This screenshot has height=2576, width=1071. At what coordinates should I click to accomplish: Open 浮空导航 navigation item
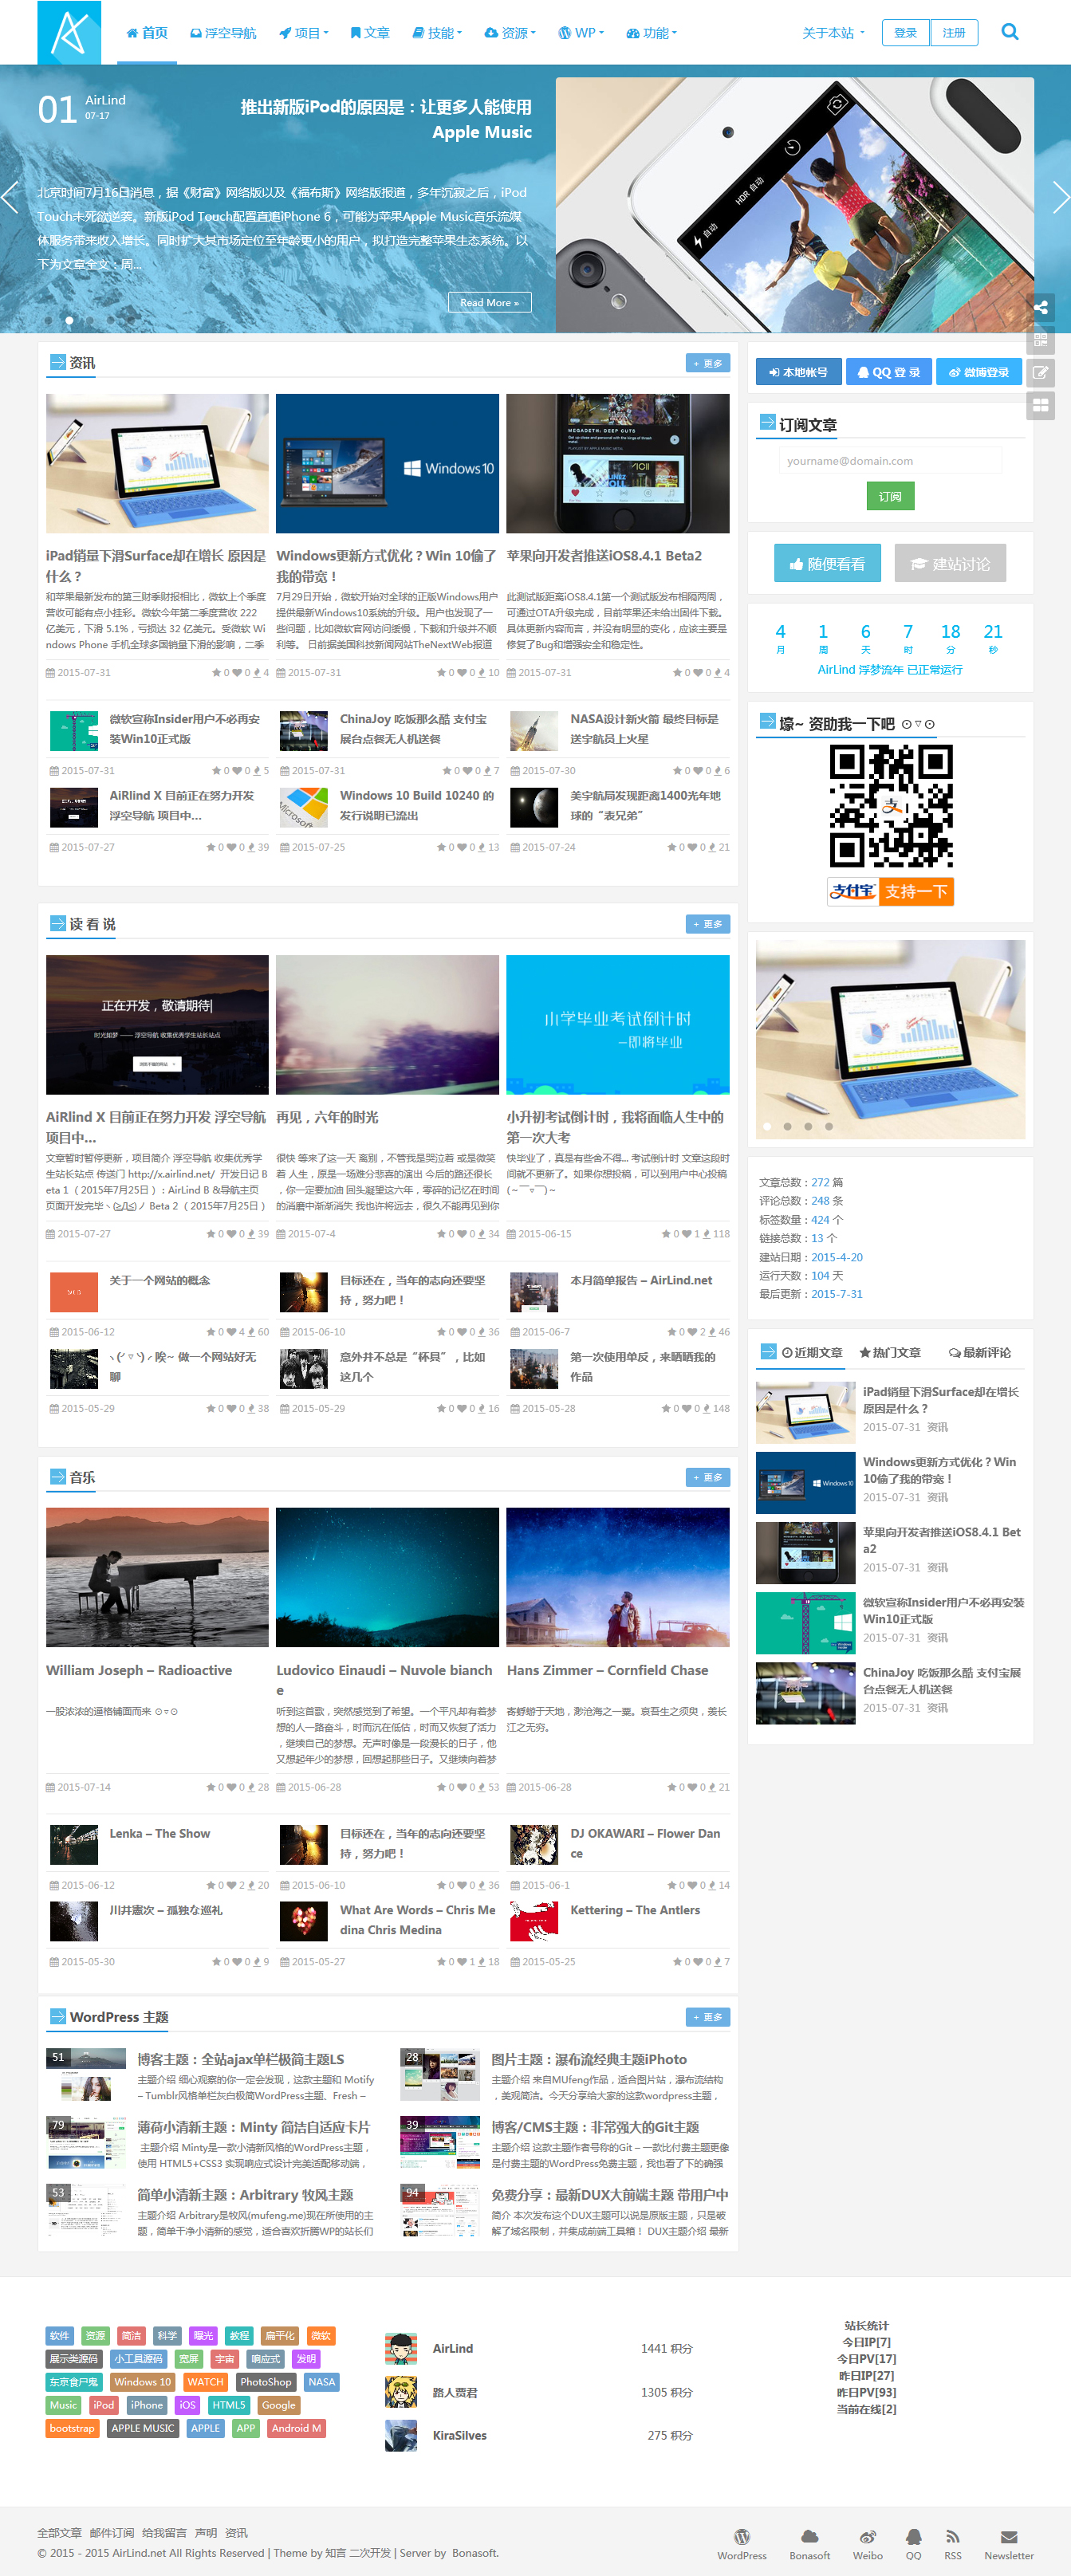click(223, 33)
